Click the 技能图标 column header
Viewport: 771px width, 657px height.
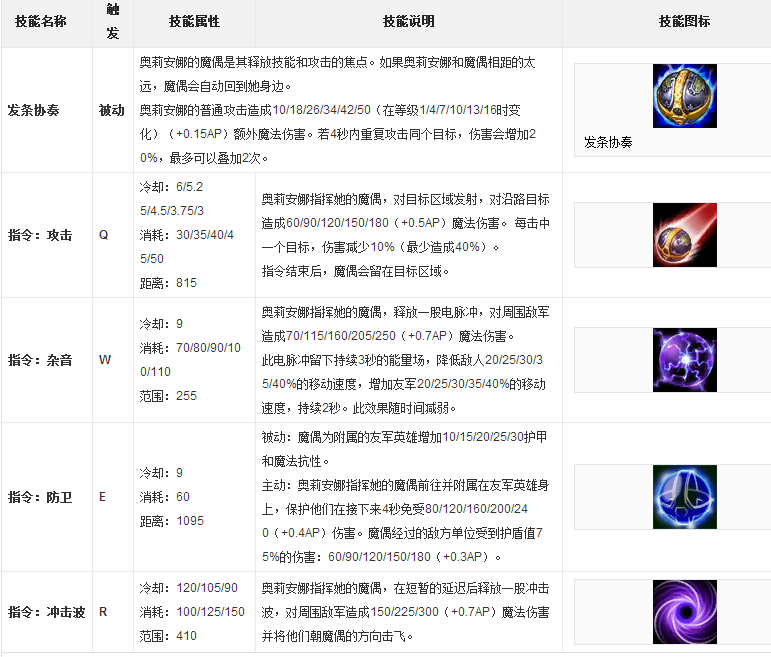[x=684, y=22]
